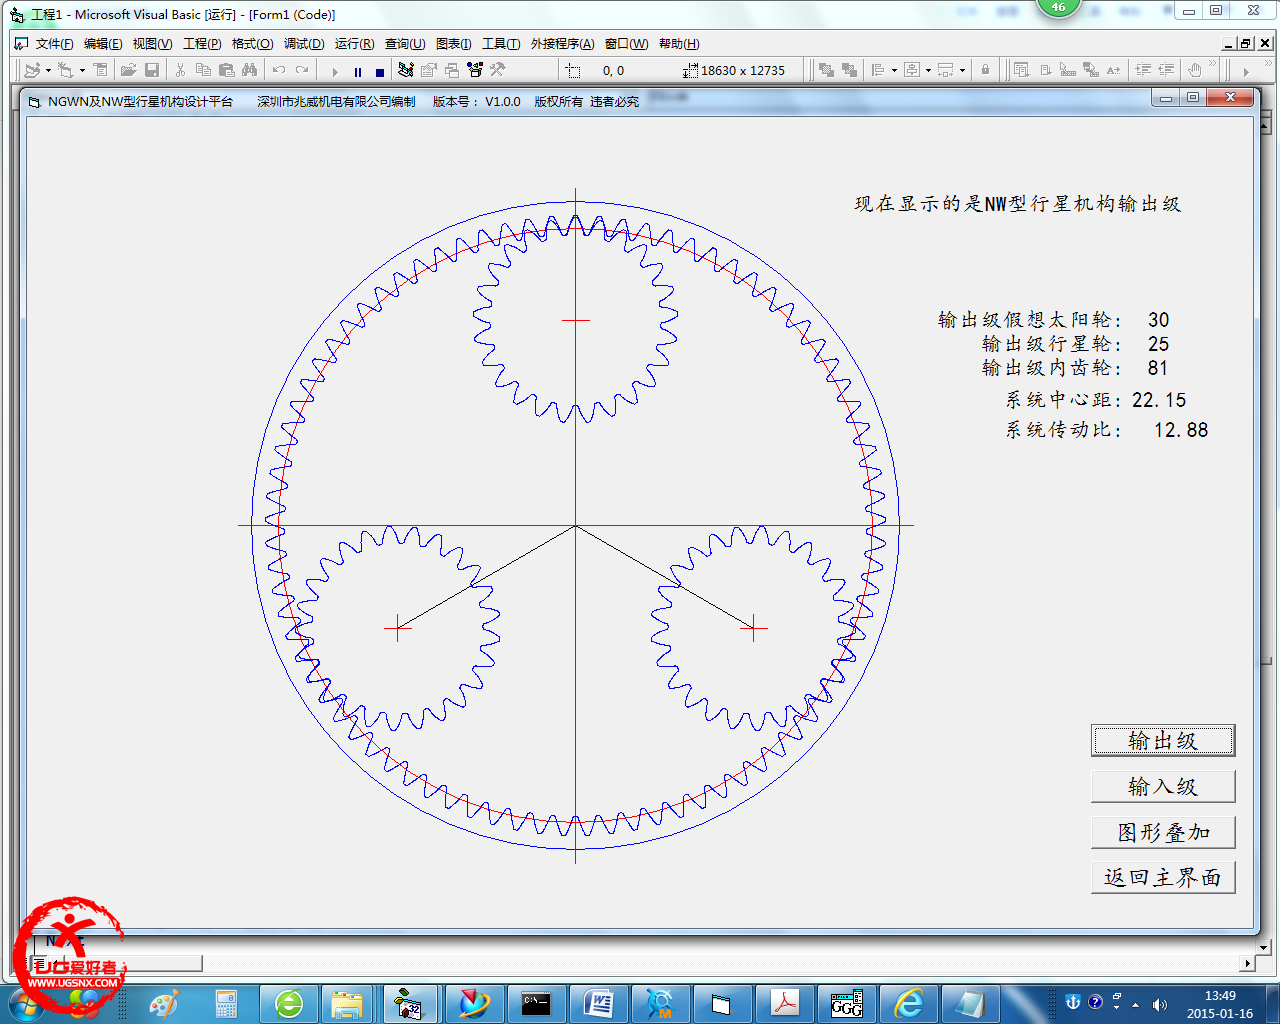Click the Cut scissors icon
The height and width of the screenshot is (1024, 1280).
point(180,70)
